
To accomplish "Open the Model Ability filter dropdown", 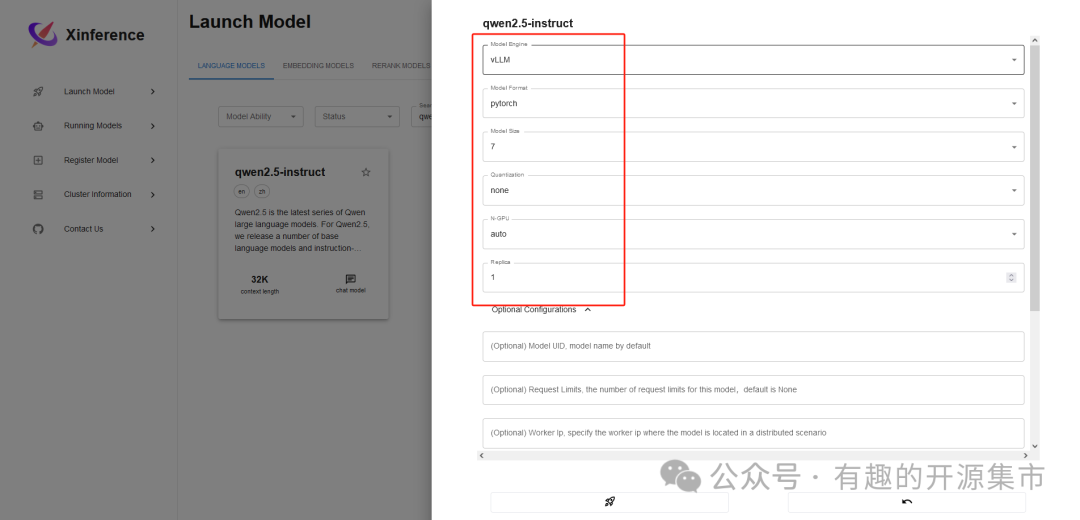I will pos(260,116).
